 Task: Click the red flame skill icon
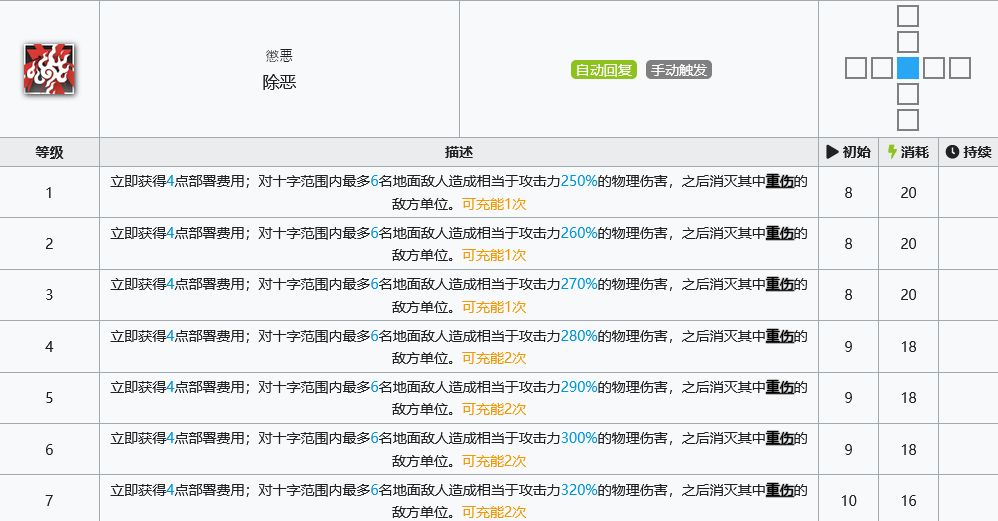click(49, 69)
